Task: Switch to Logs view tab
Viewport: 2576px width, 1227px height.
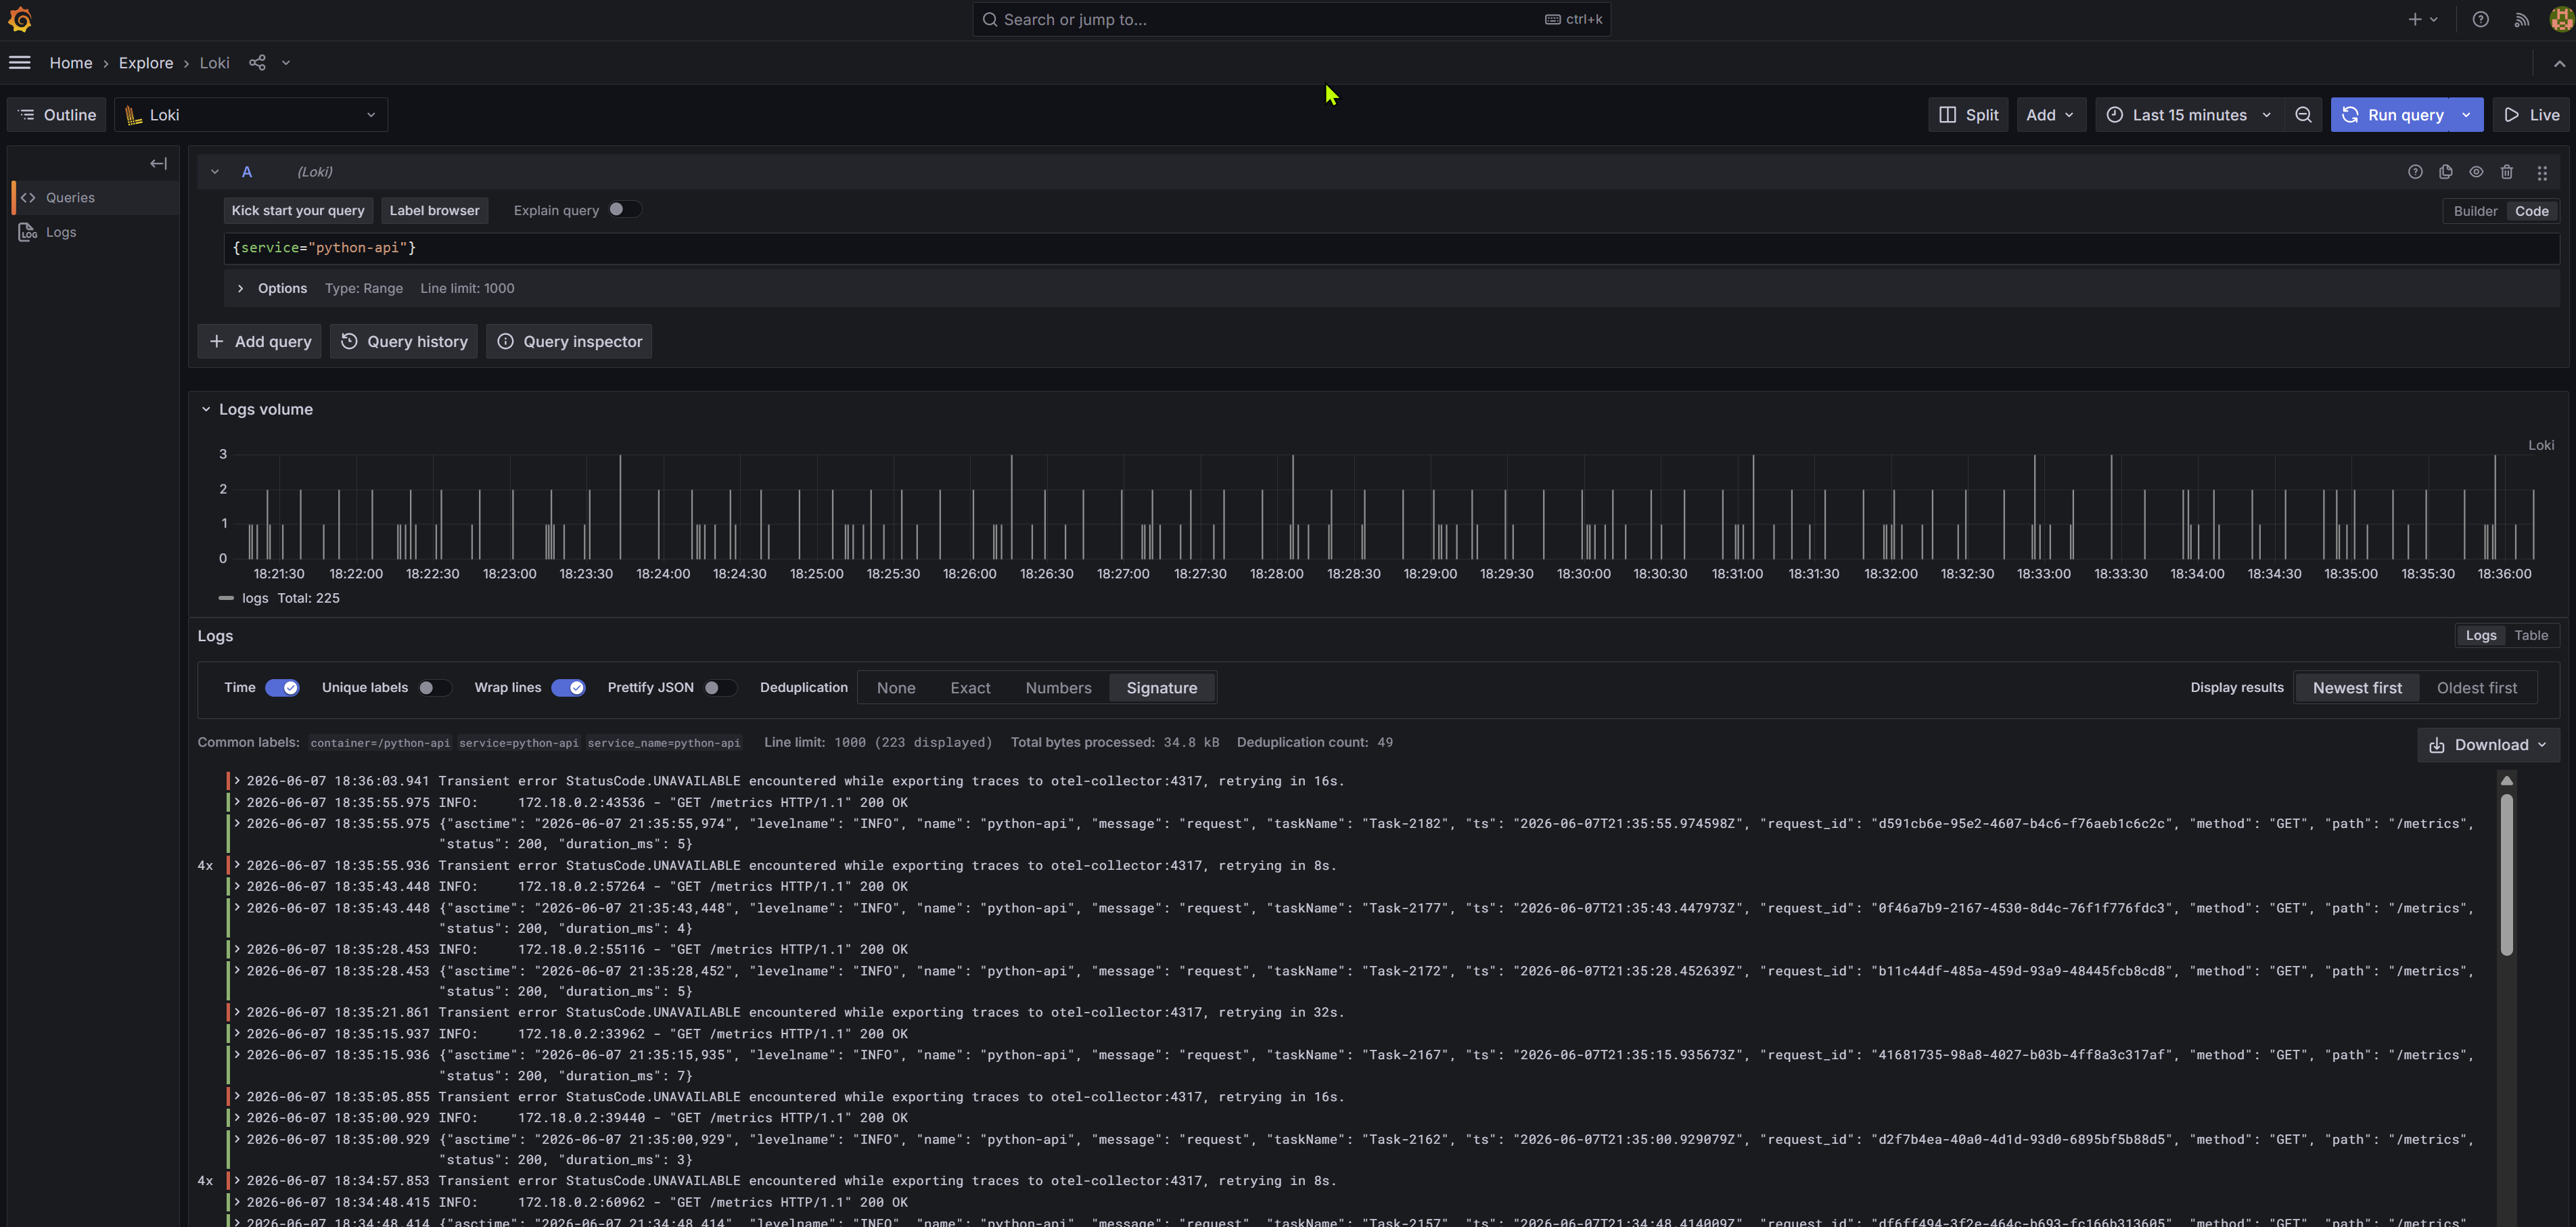Action: [2480, 636]
